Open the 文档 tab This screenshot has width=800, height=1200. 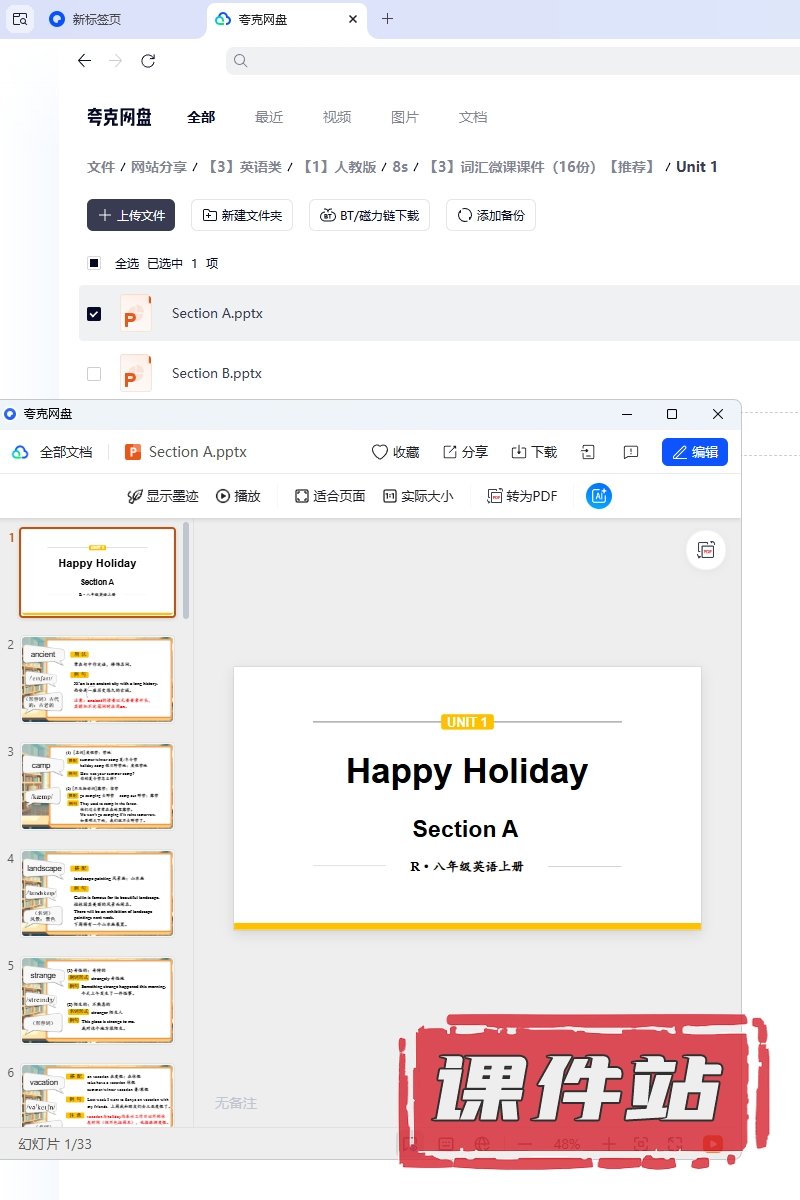pyautogui.click(x=473, y=117)
